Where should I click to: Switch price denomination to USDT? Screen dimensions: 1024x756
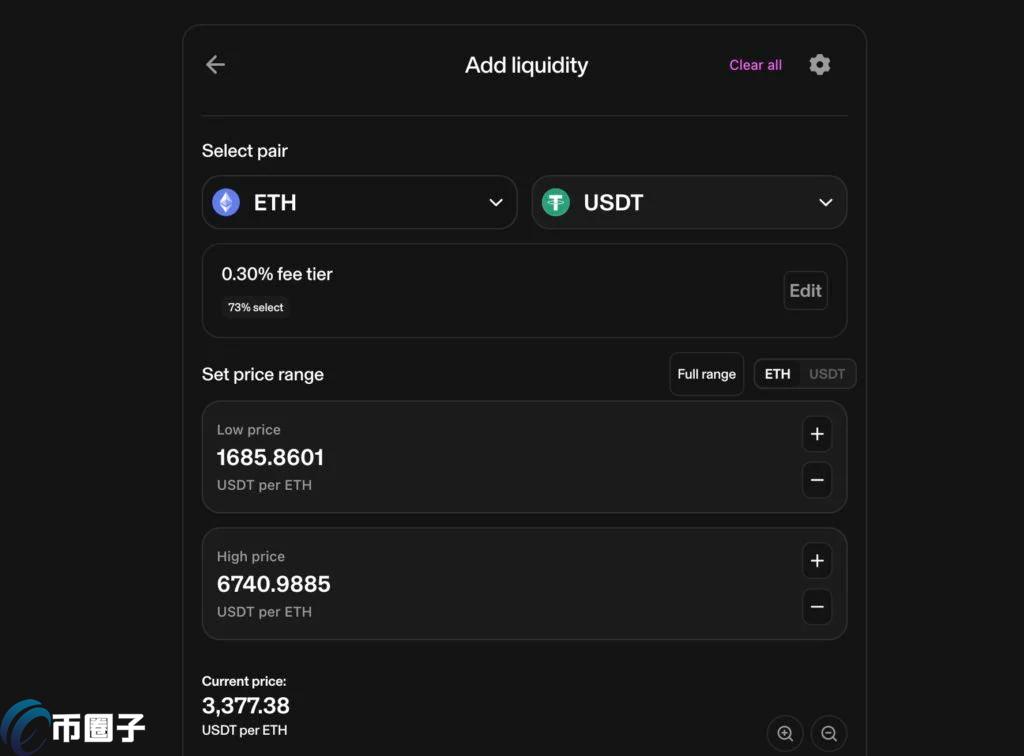pos(827,374)
